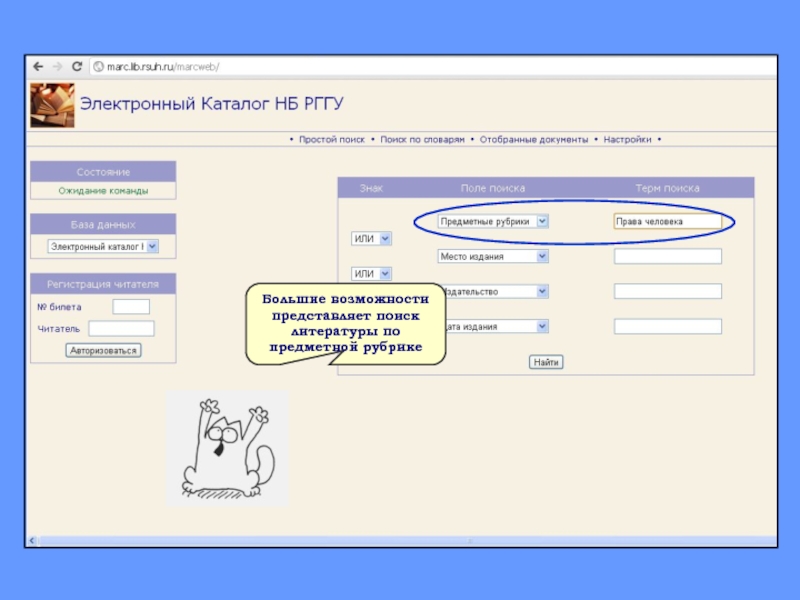Viewport: 800px width, 600px height.
Task: Click search term field containing Права человека
Action: pyautogui.click(x=668, y=221)
